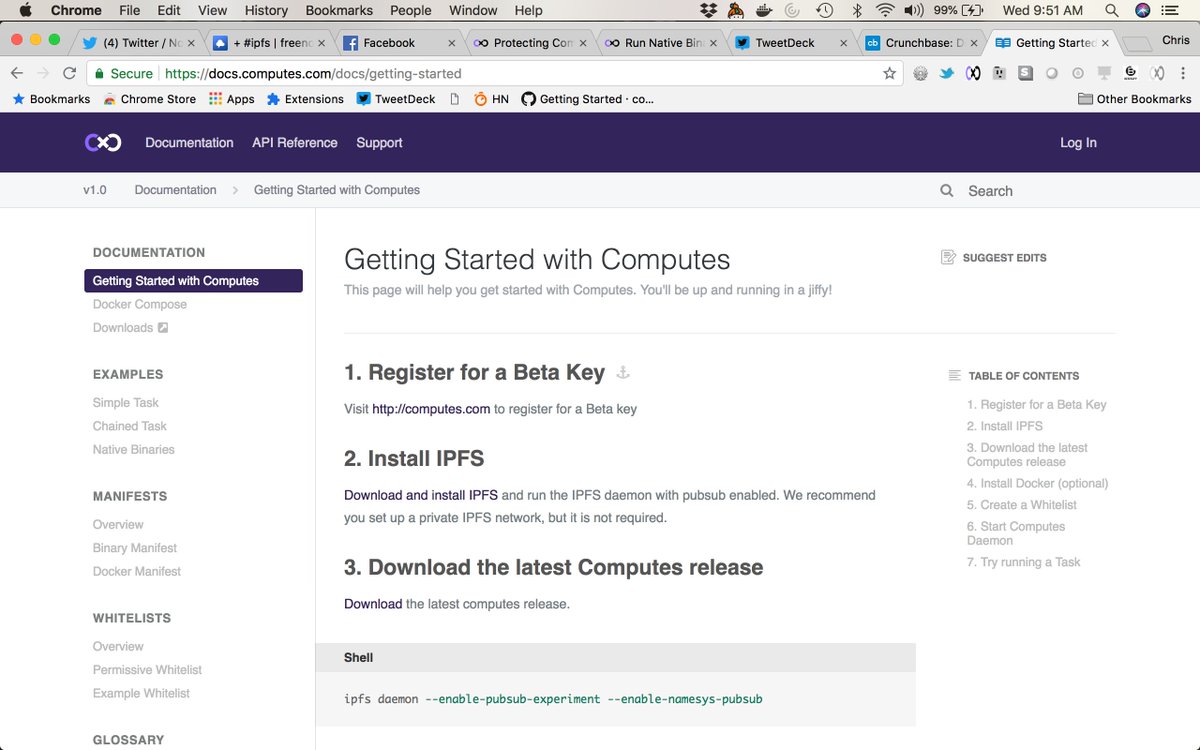
Task: Open Example Whitelist in the sidebar
Action: coord(141,693)
